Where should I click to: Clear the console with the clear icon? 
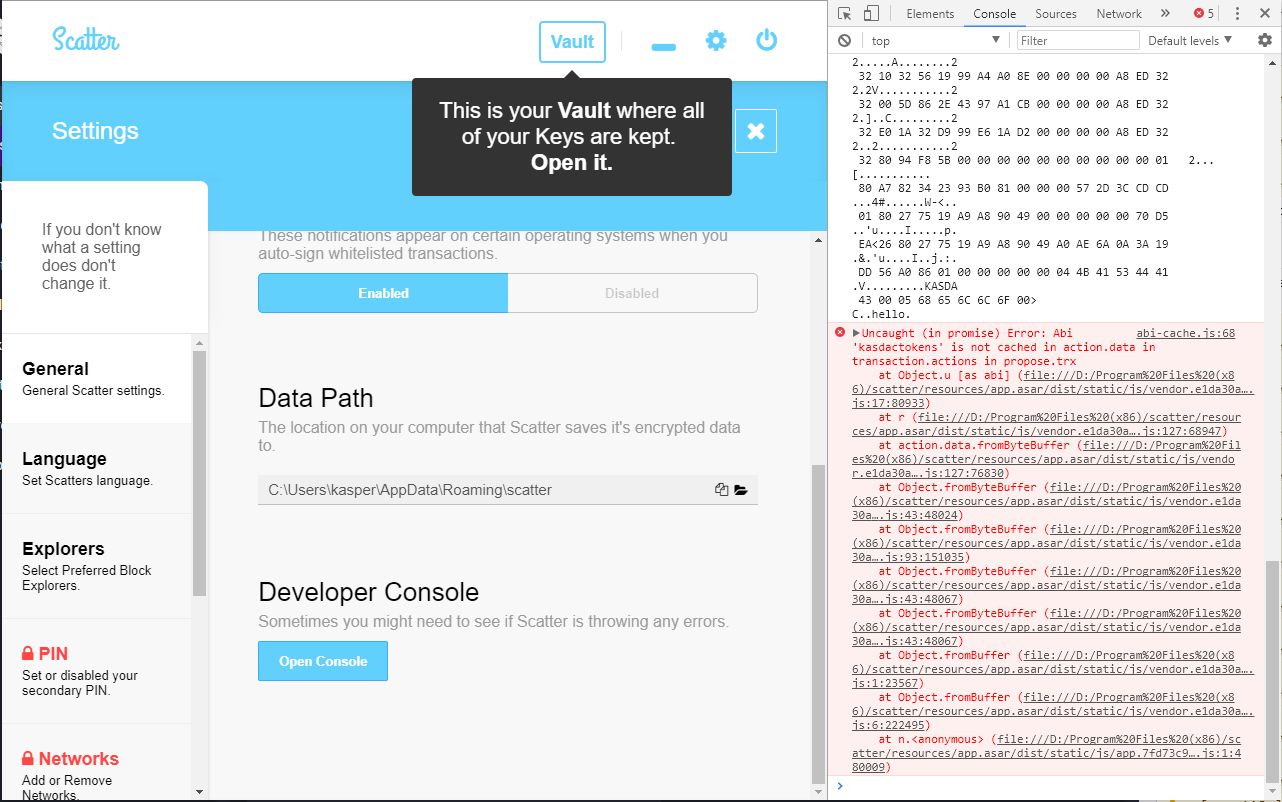842,39
